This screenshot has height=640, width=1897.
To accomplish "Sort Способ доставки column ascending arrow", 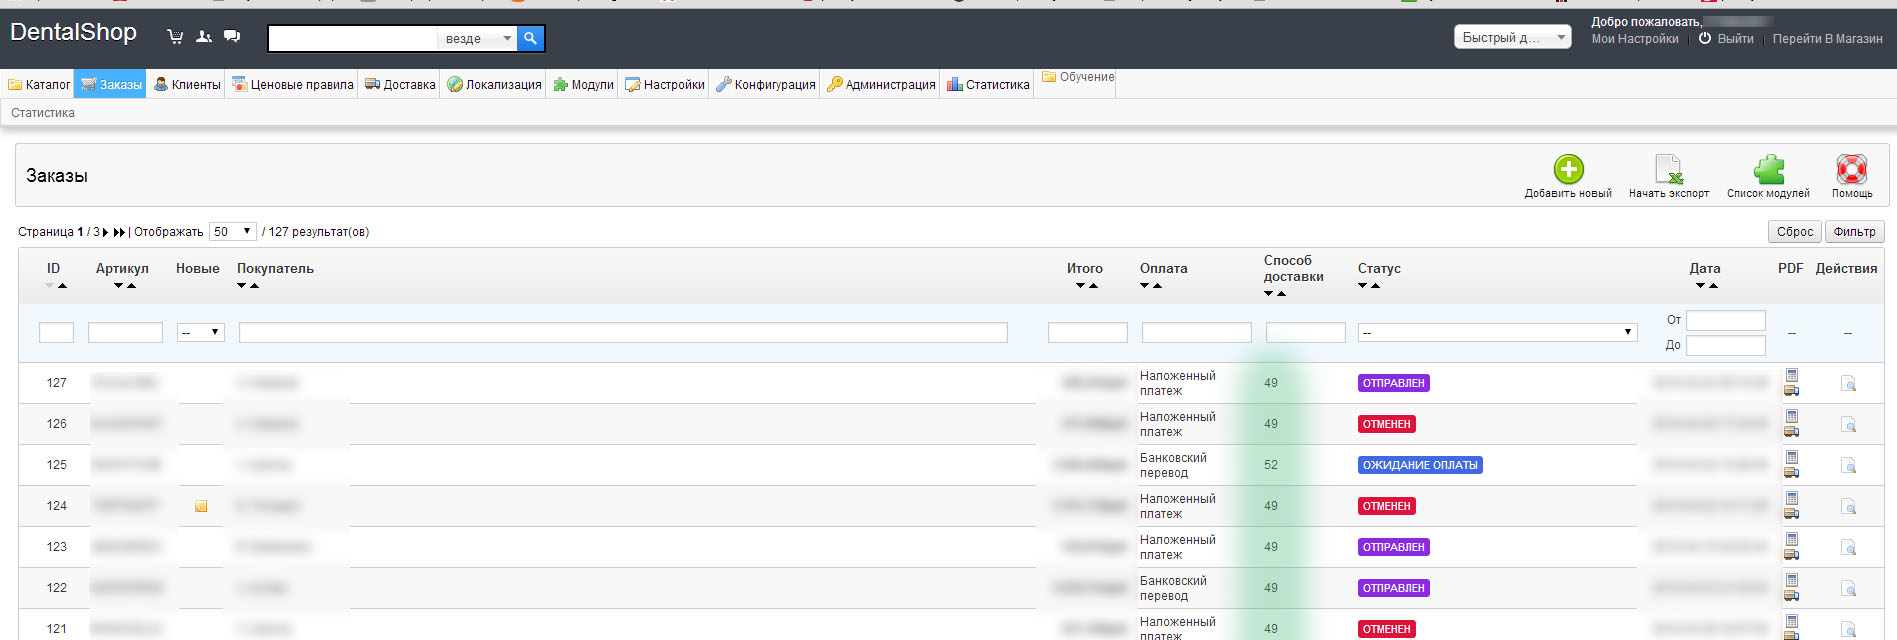I will (x=1281, y=294).
